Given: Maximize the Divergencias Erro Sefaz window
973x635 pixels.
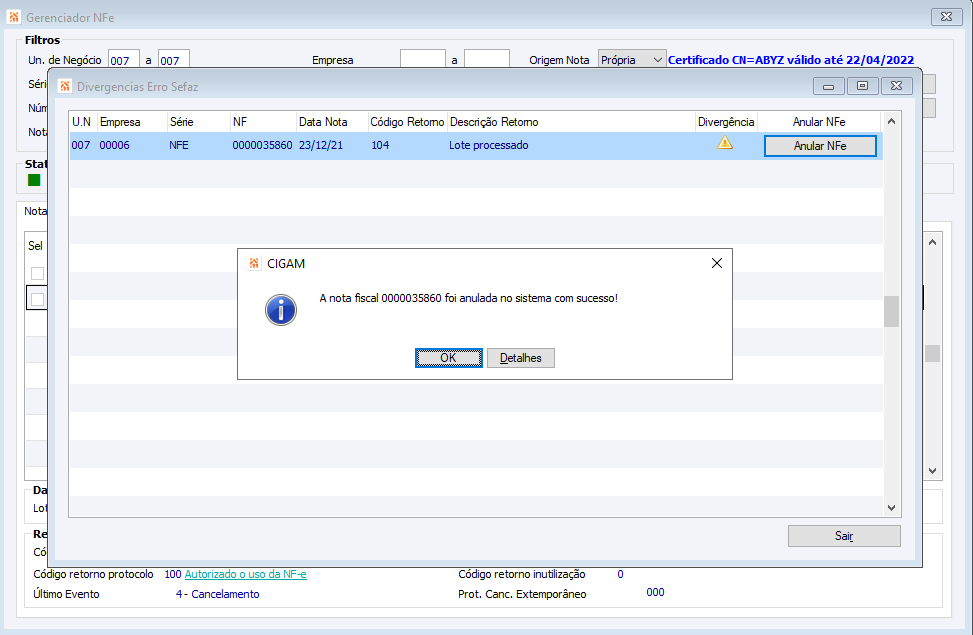Looking at the screenshot, I should click(x=863, y=86).
